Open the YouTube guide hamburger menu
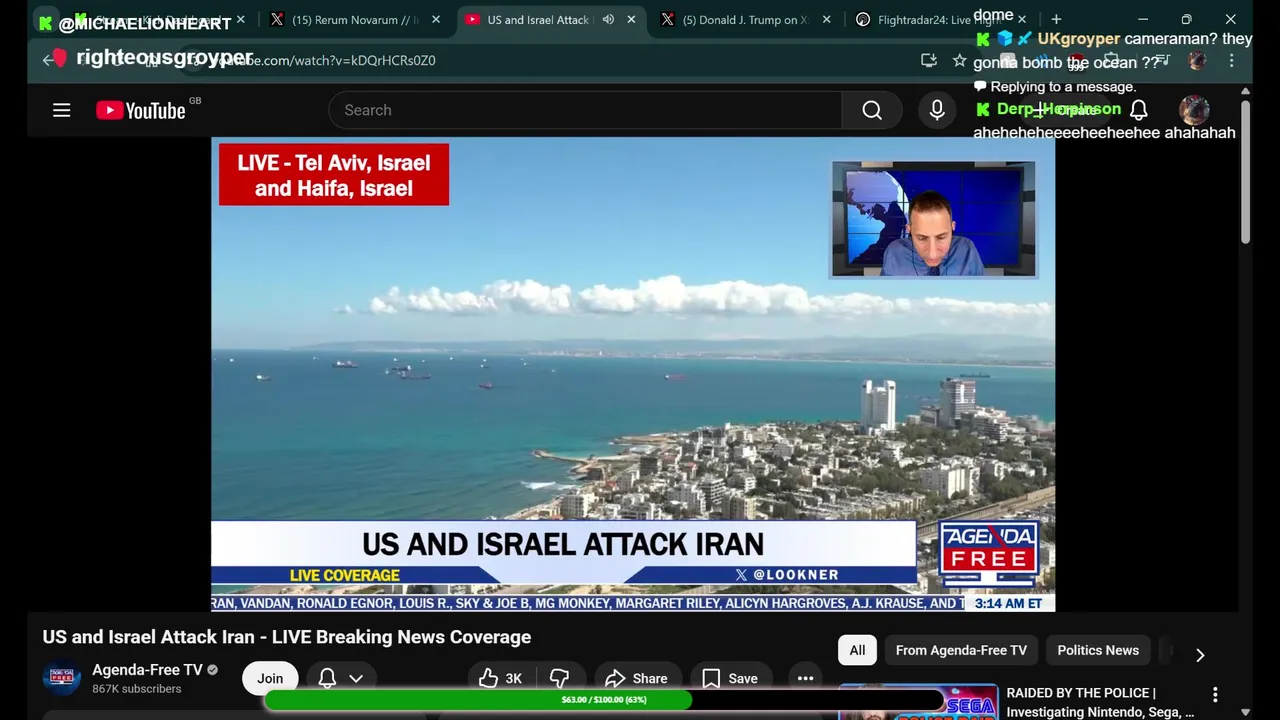This screenshot has width=1280, height=720. pos(62,110)
